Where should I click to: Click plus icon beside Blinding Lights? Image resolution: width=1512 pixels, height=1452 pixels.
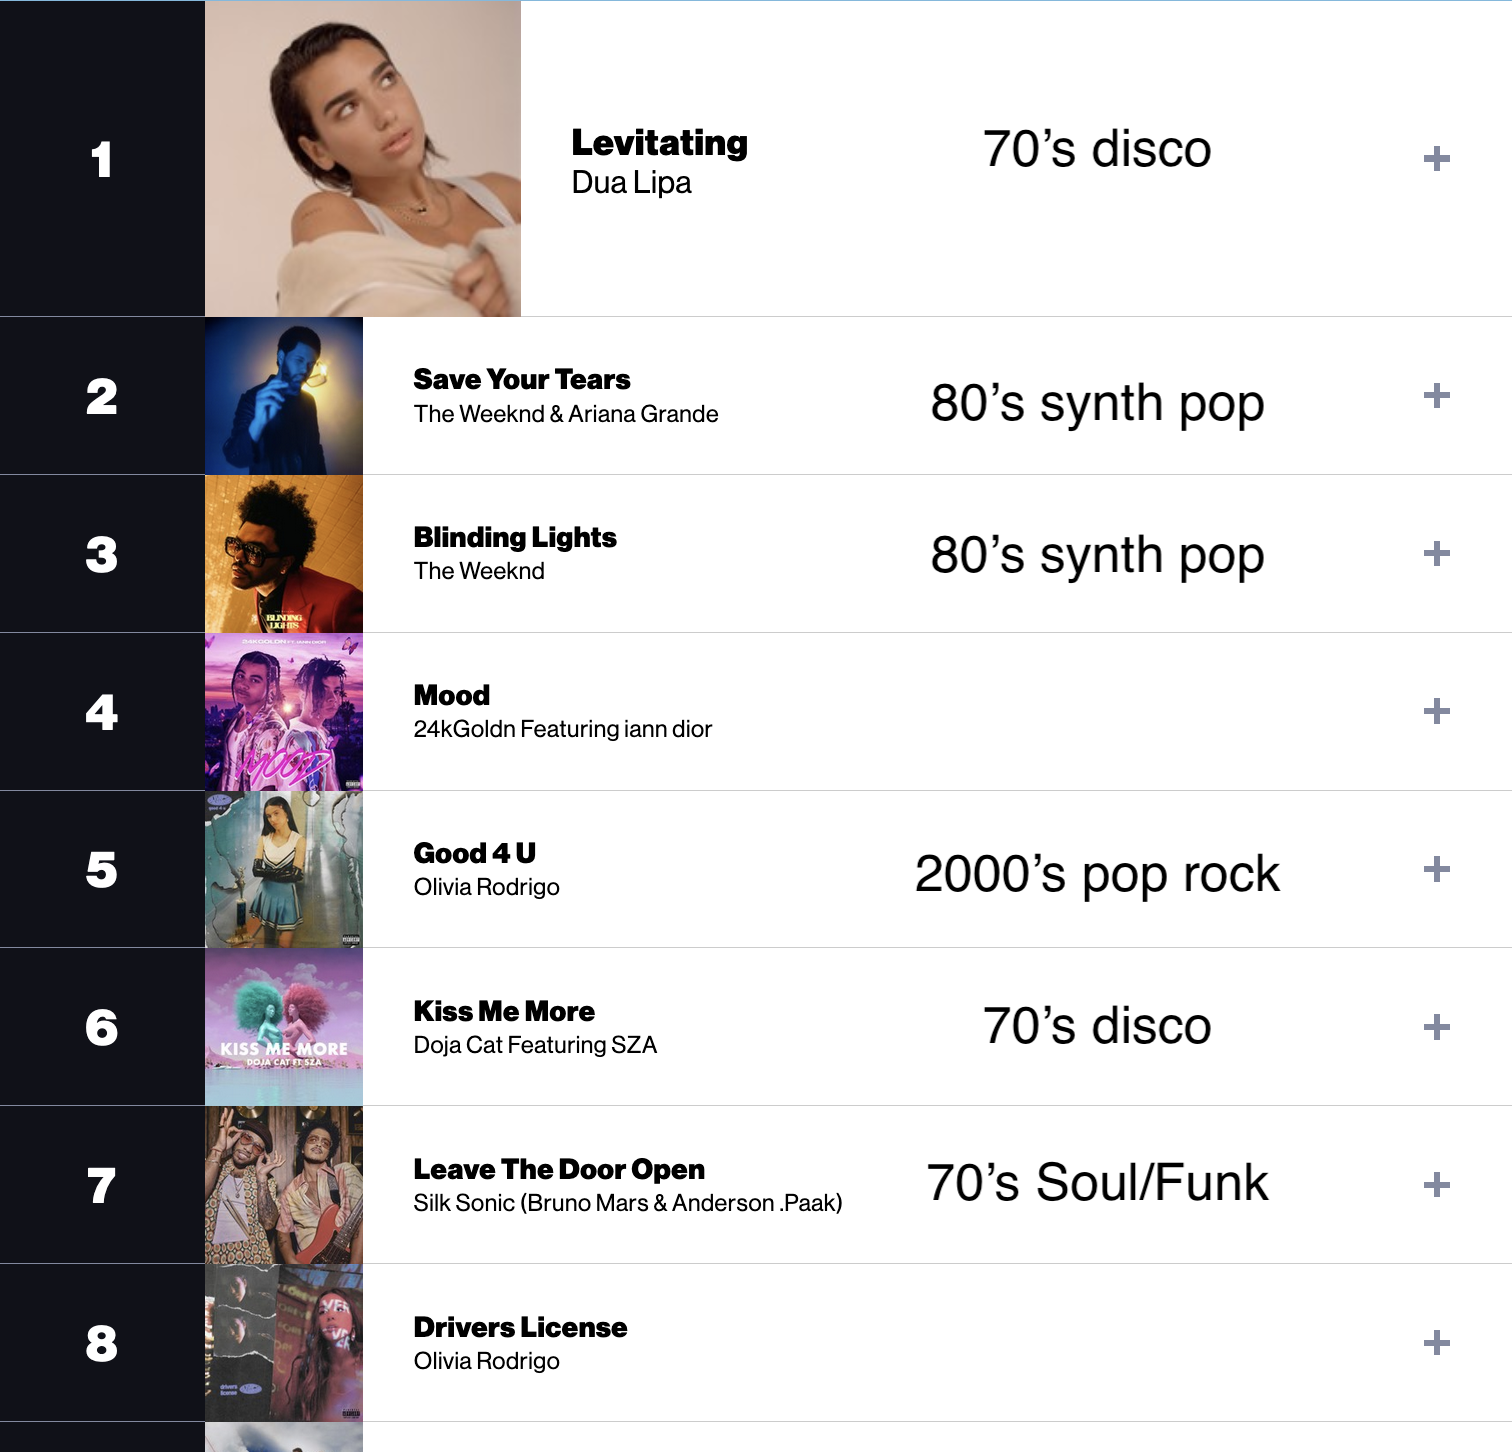[1436, 554]
